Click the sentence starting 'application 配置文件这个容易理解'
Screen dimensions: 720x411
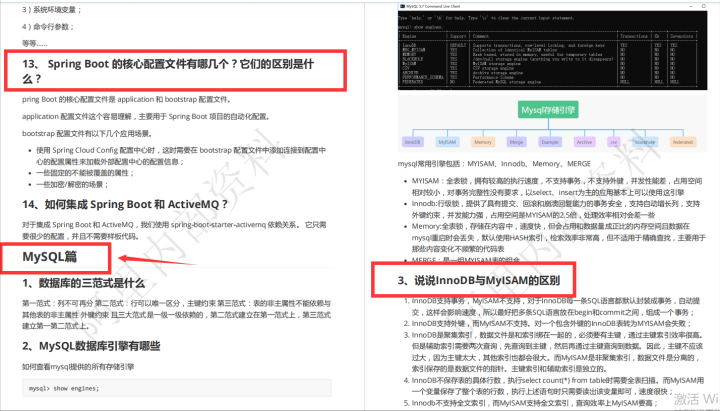(146, 116)
